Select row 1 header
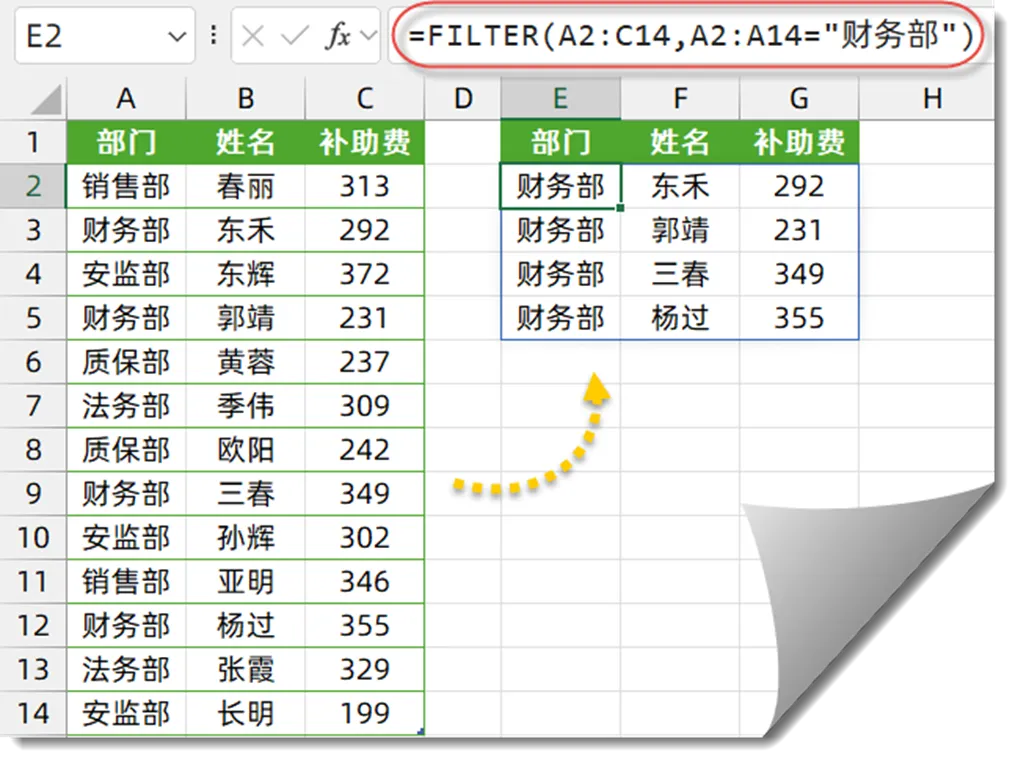The height and width of the screenshot is (761, 1018). (x=33, y=142)
